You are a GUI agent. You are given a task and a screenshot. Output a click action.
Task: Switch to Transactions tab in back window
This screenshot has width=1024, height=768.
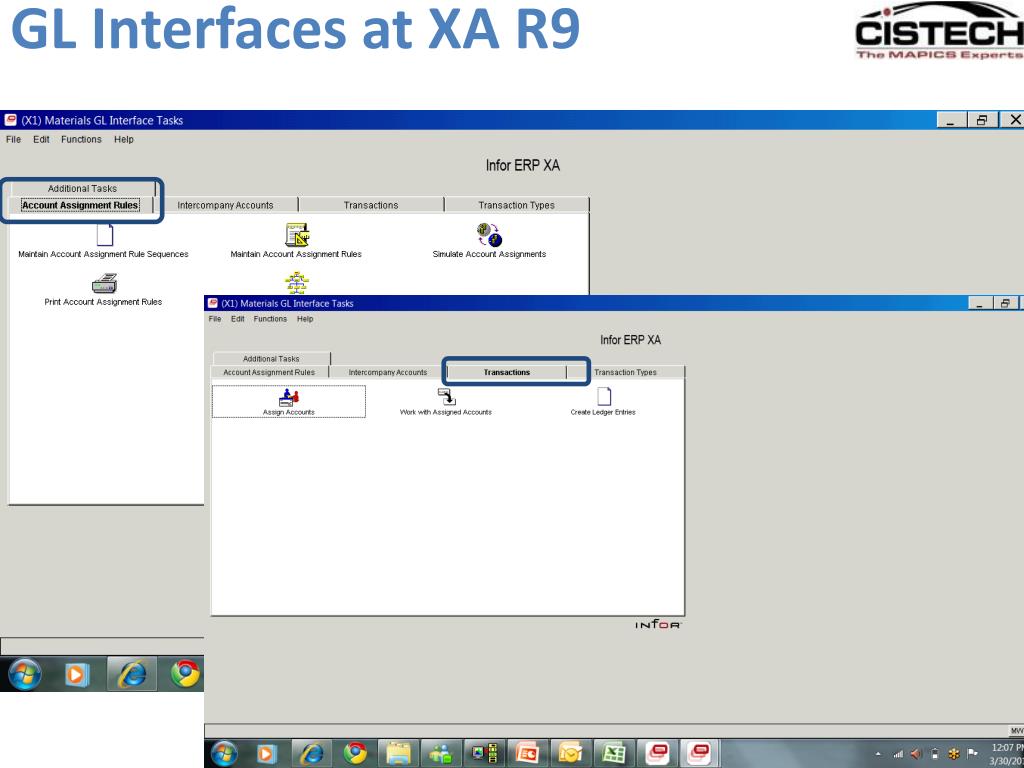pyautogui.click(x=371, y=205)
